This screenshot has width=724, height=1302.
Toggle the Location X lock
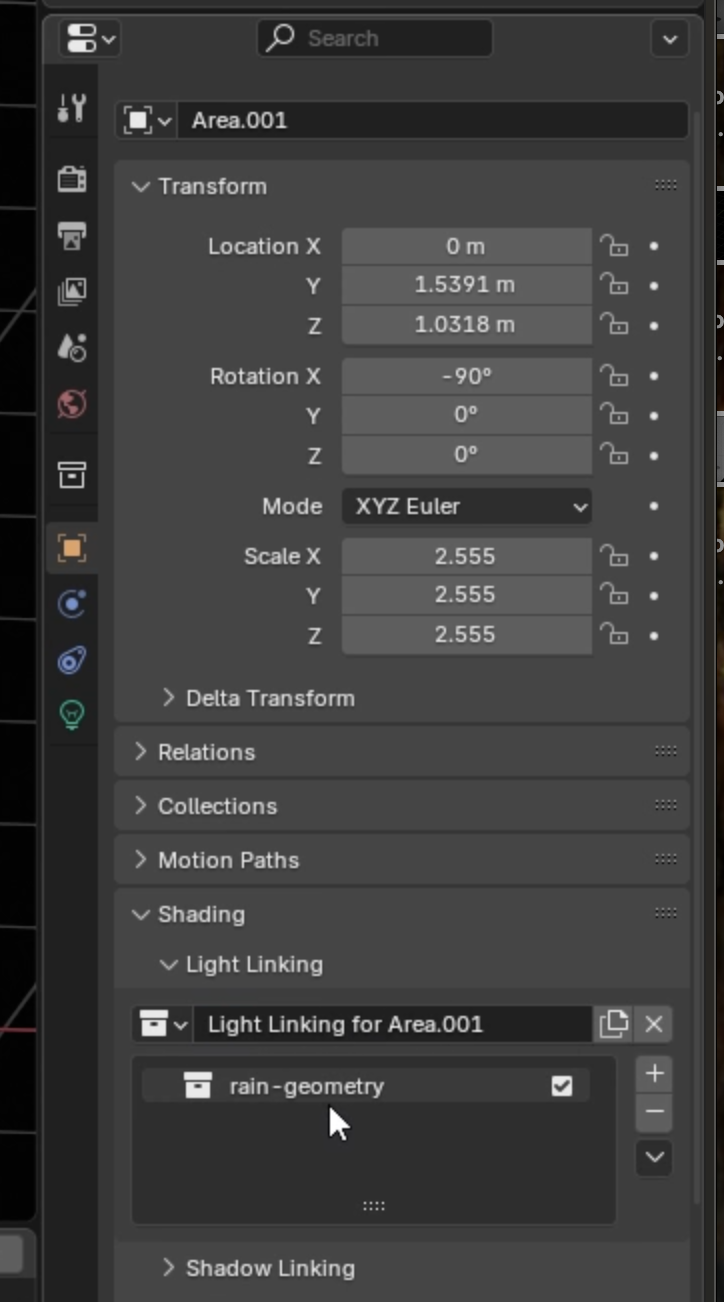coord(614,246)
